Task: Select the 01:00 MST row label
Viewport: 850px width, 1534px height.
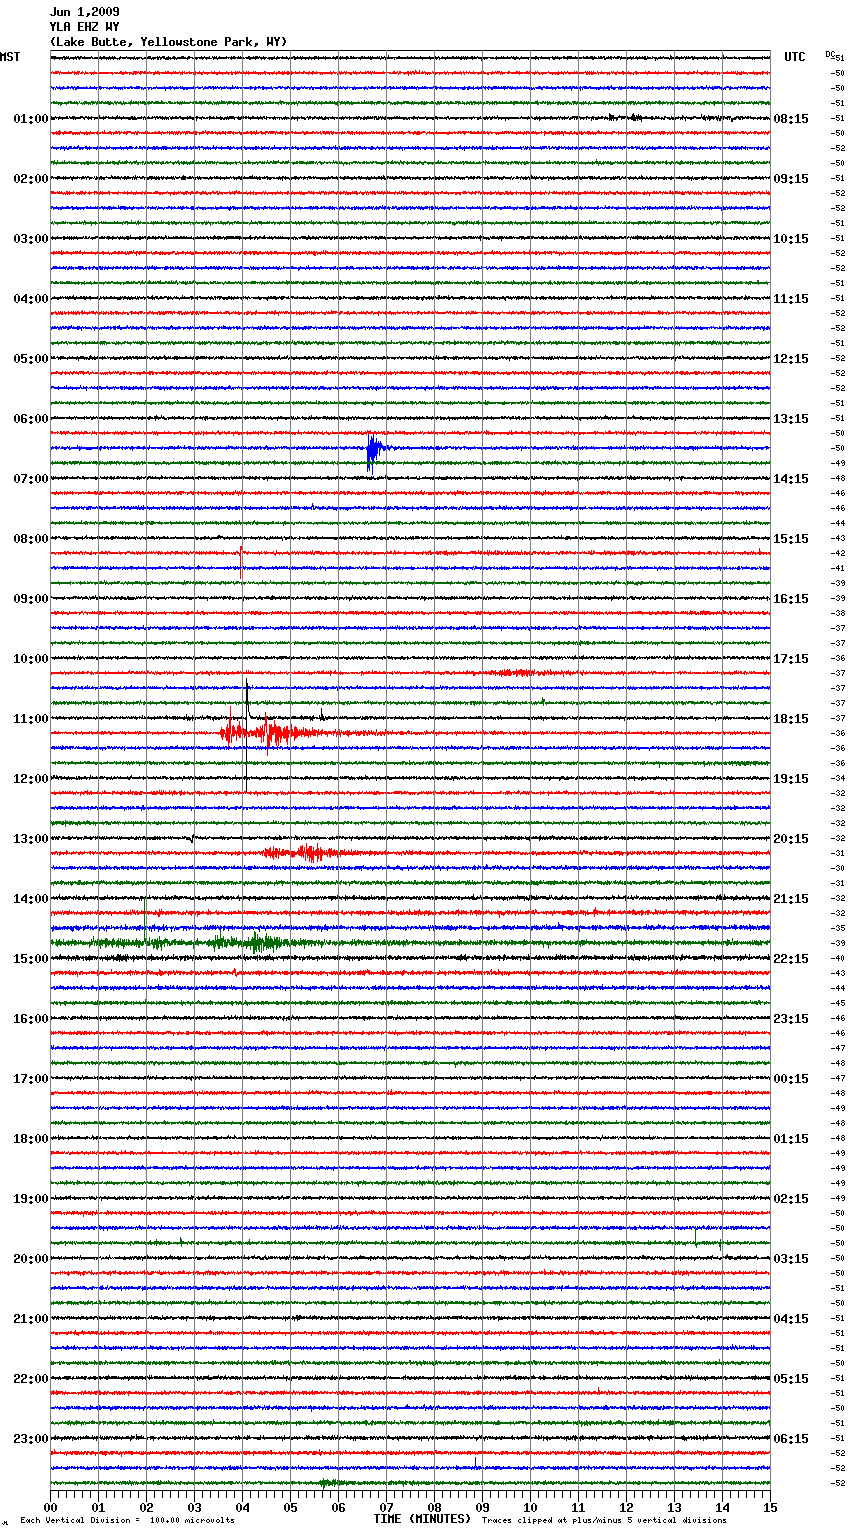Action: pos(31,119)
